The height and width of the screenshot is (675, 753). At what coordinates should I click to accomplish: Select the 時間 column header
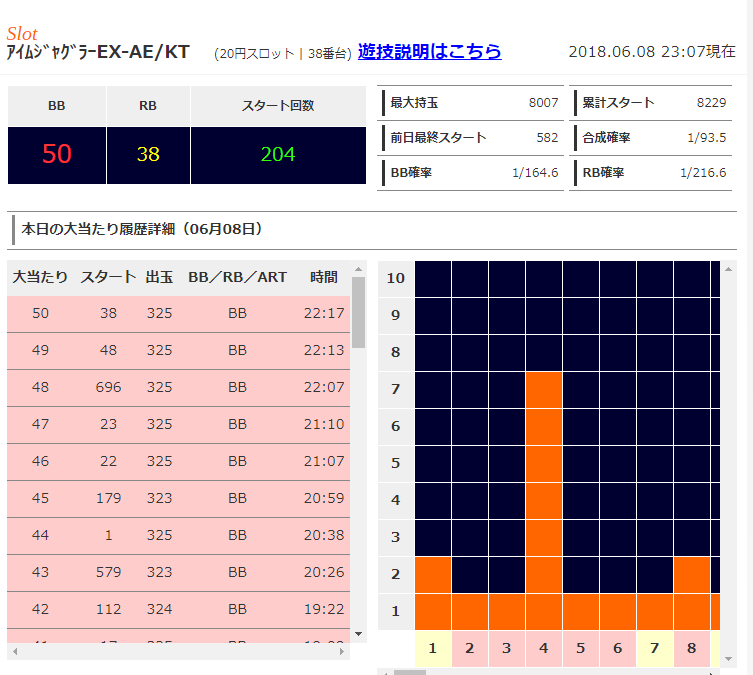click(x=324, y=277)
